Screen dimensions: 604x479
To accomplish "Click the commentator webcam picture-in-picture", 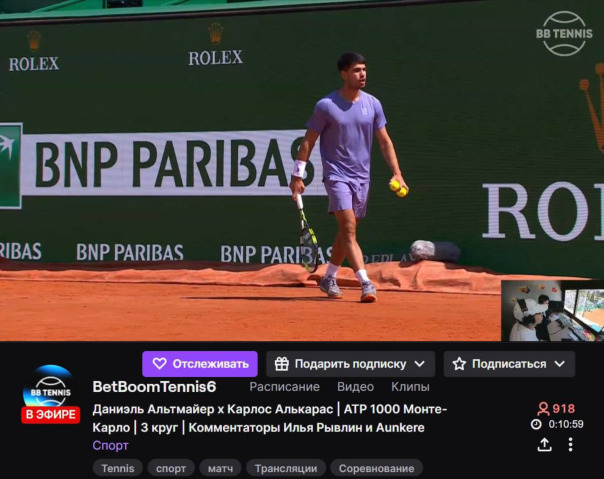I will (x=552, y=311).
